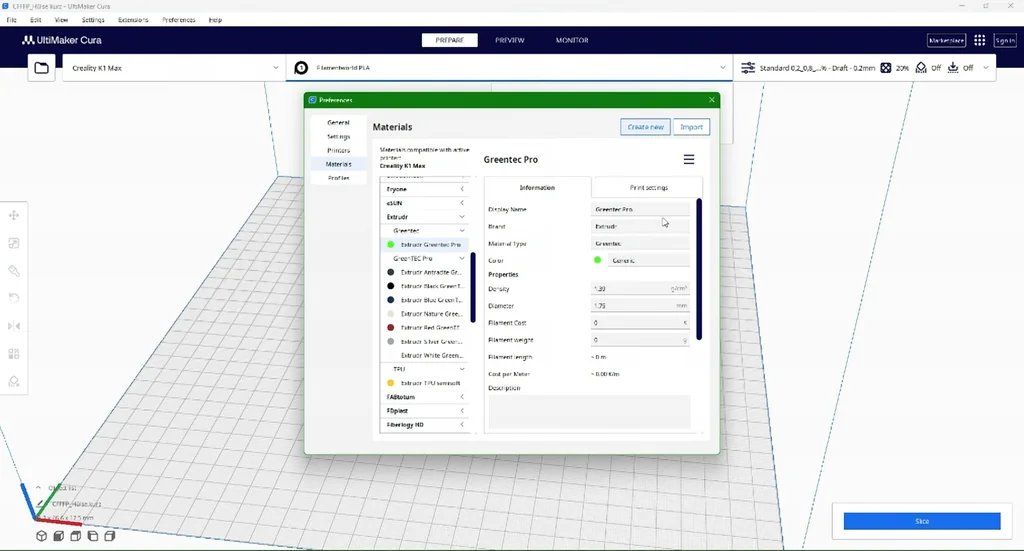This screenshot has width=1024, height=551.
Task: Switch to 3D view cube icon
Action: pyautogui.click(x=42, y=536)
